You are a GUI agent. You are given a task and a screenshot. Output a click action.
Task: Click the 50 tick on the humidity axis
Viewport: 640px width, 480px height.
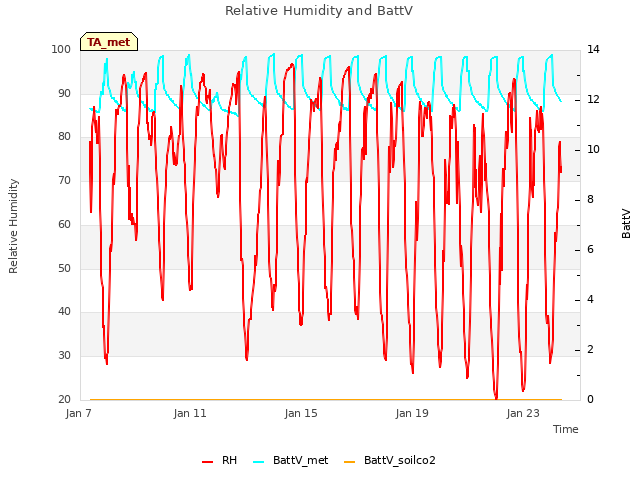pos(64,269)
